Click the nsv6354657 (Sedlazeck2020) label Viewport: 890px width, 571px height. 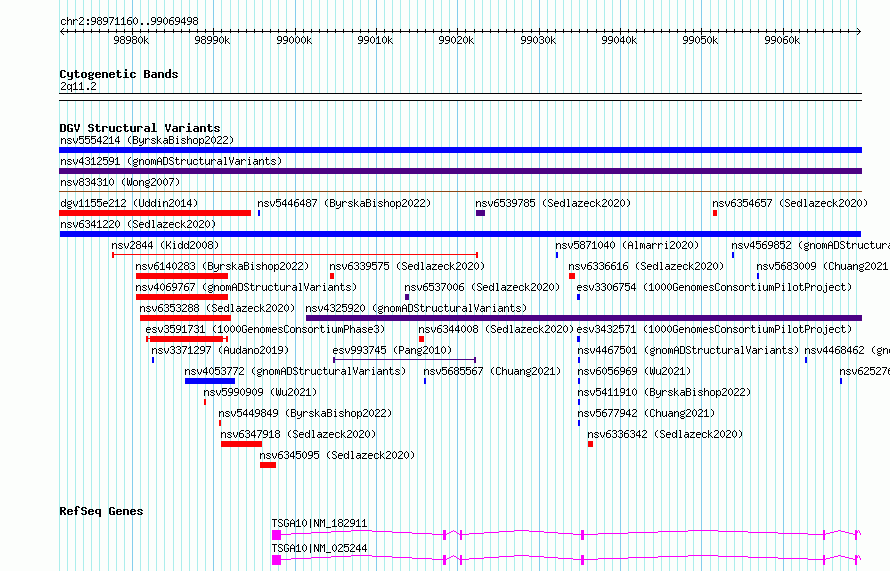coord(790,203)
